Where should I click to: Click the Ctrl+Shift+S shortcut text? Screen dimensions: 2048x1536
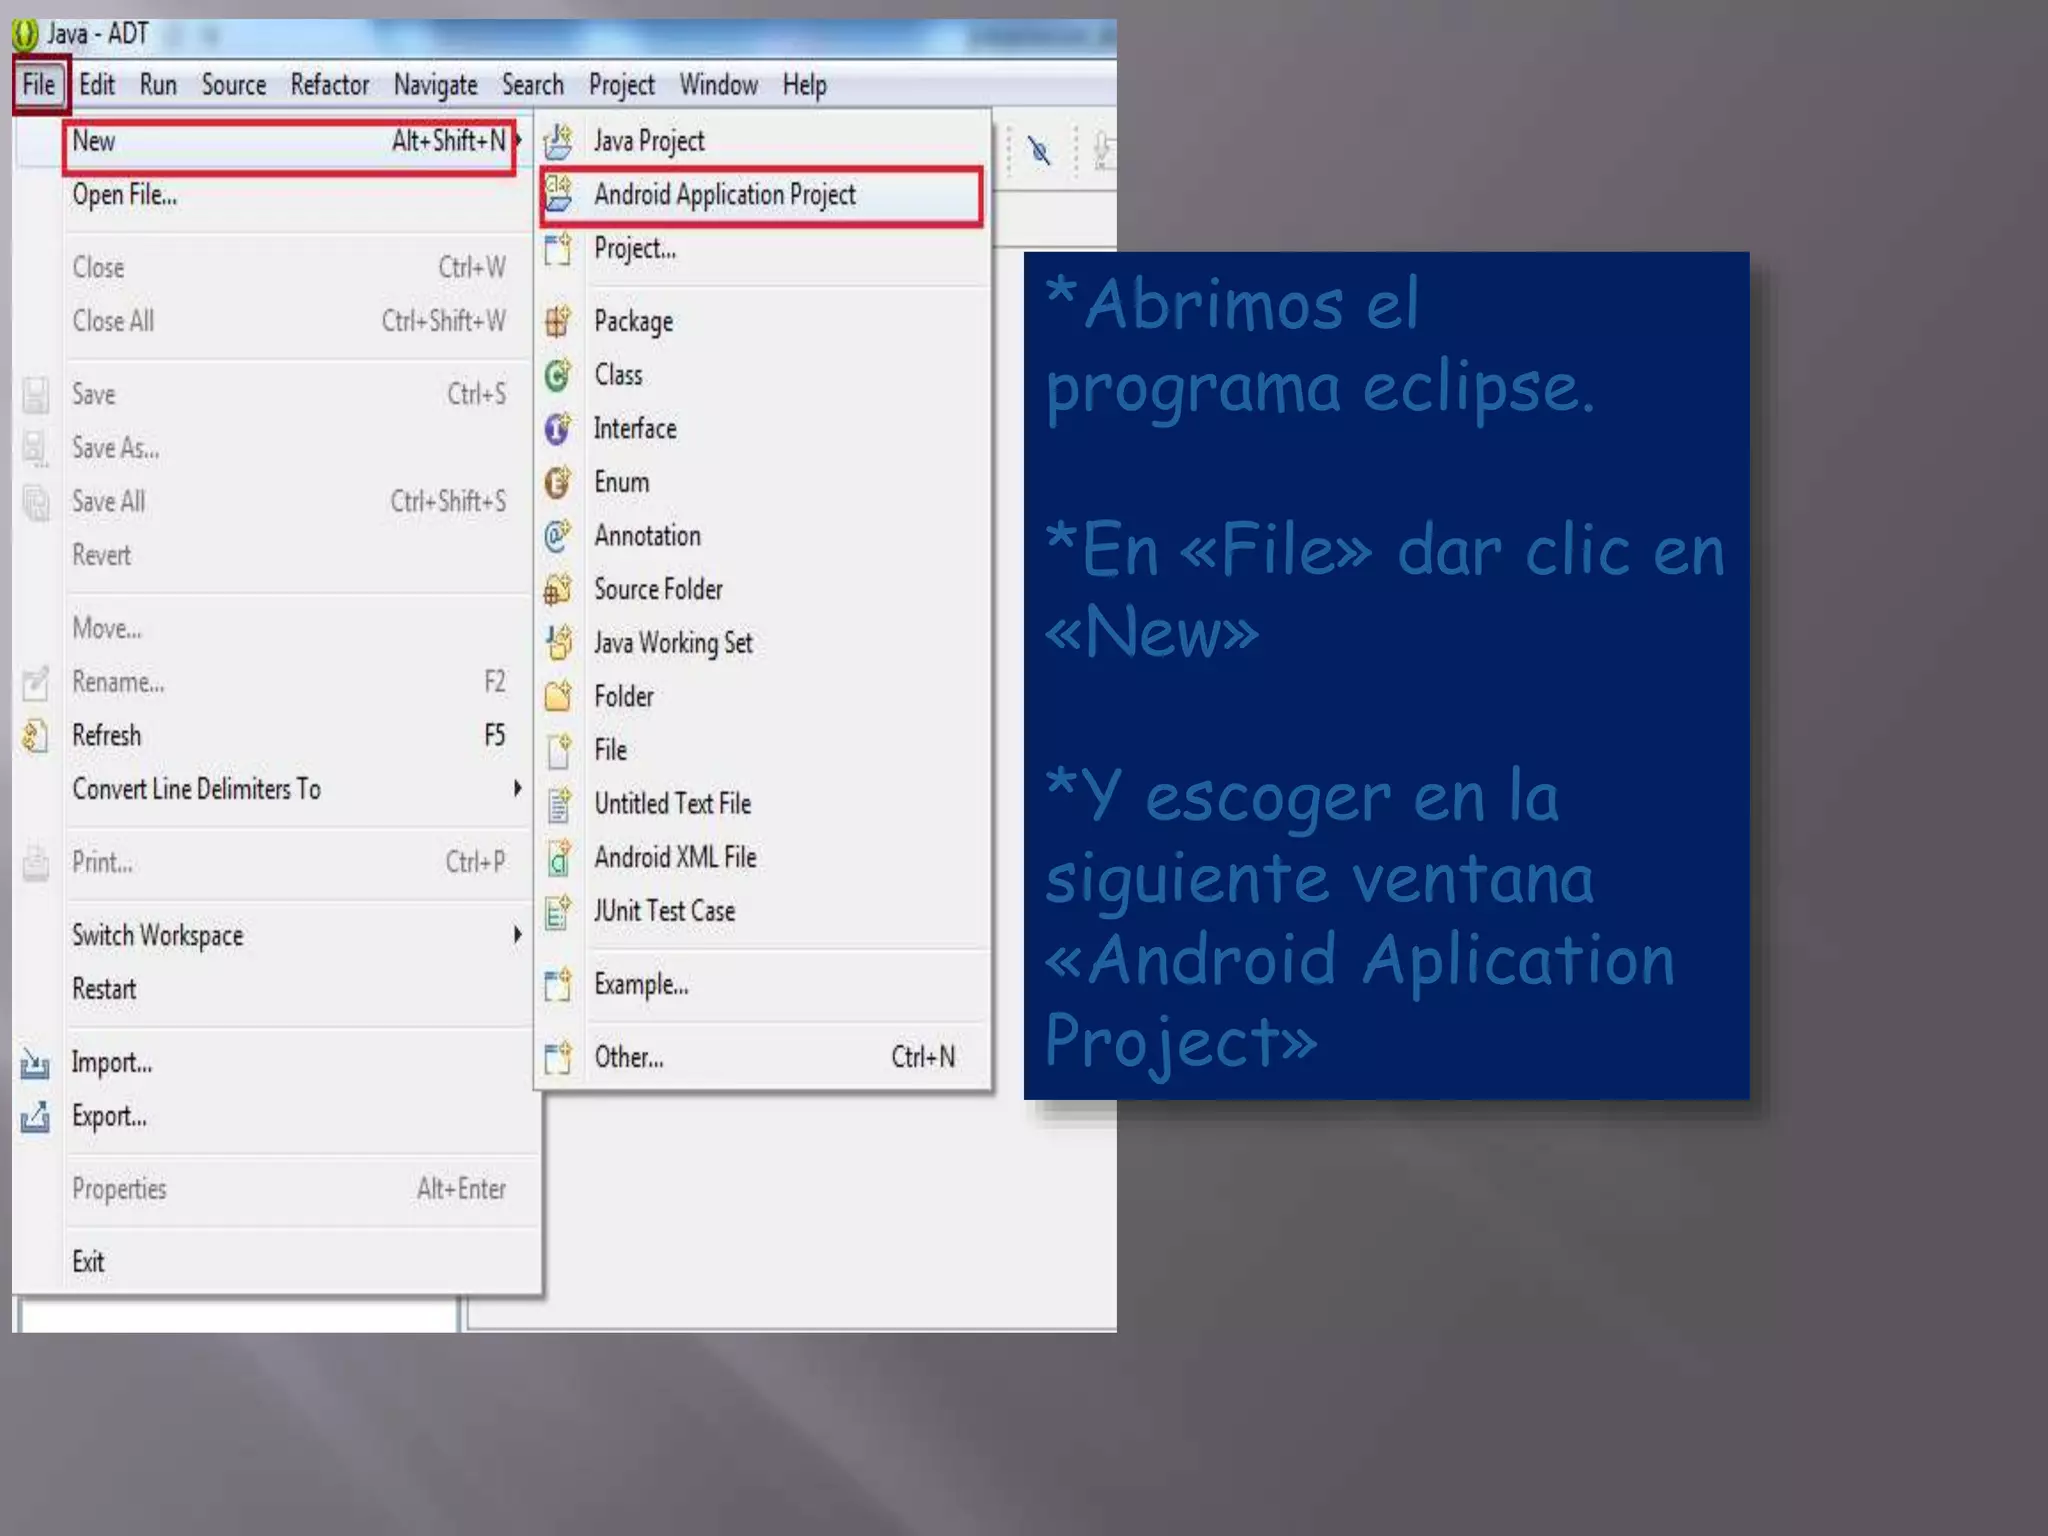pyautogui.click(x=448, y=501)
